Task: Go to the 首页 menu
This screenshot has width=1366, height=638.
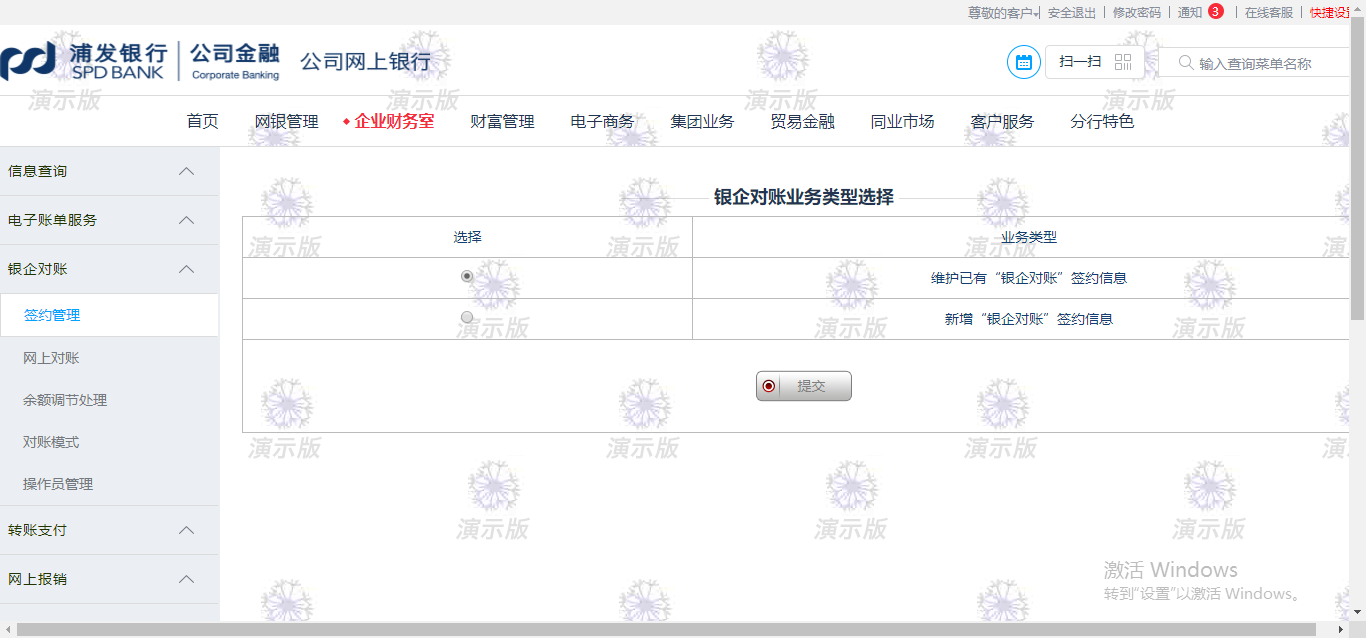Action: (x=203, y=122)
